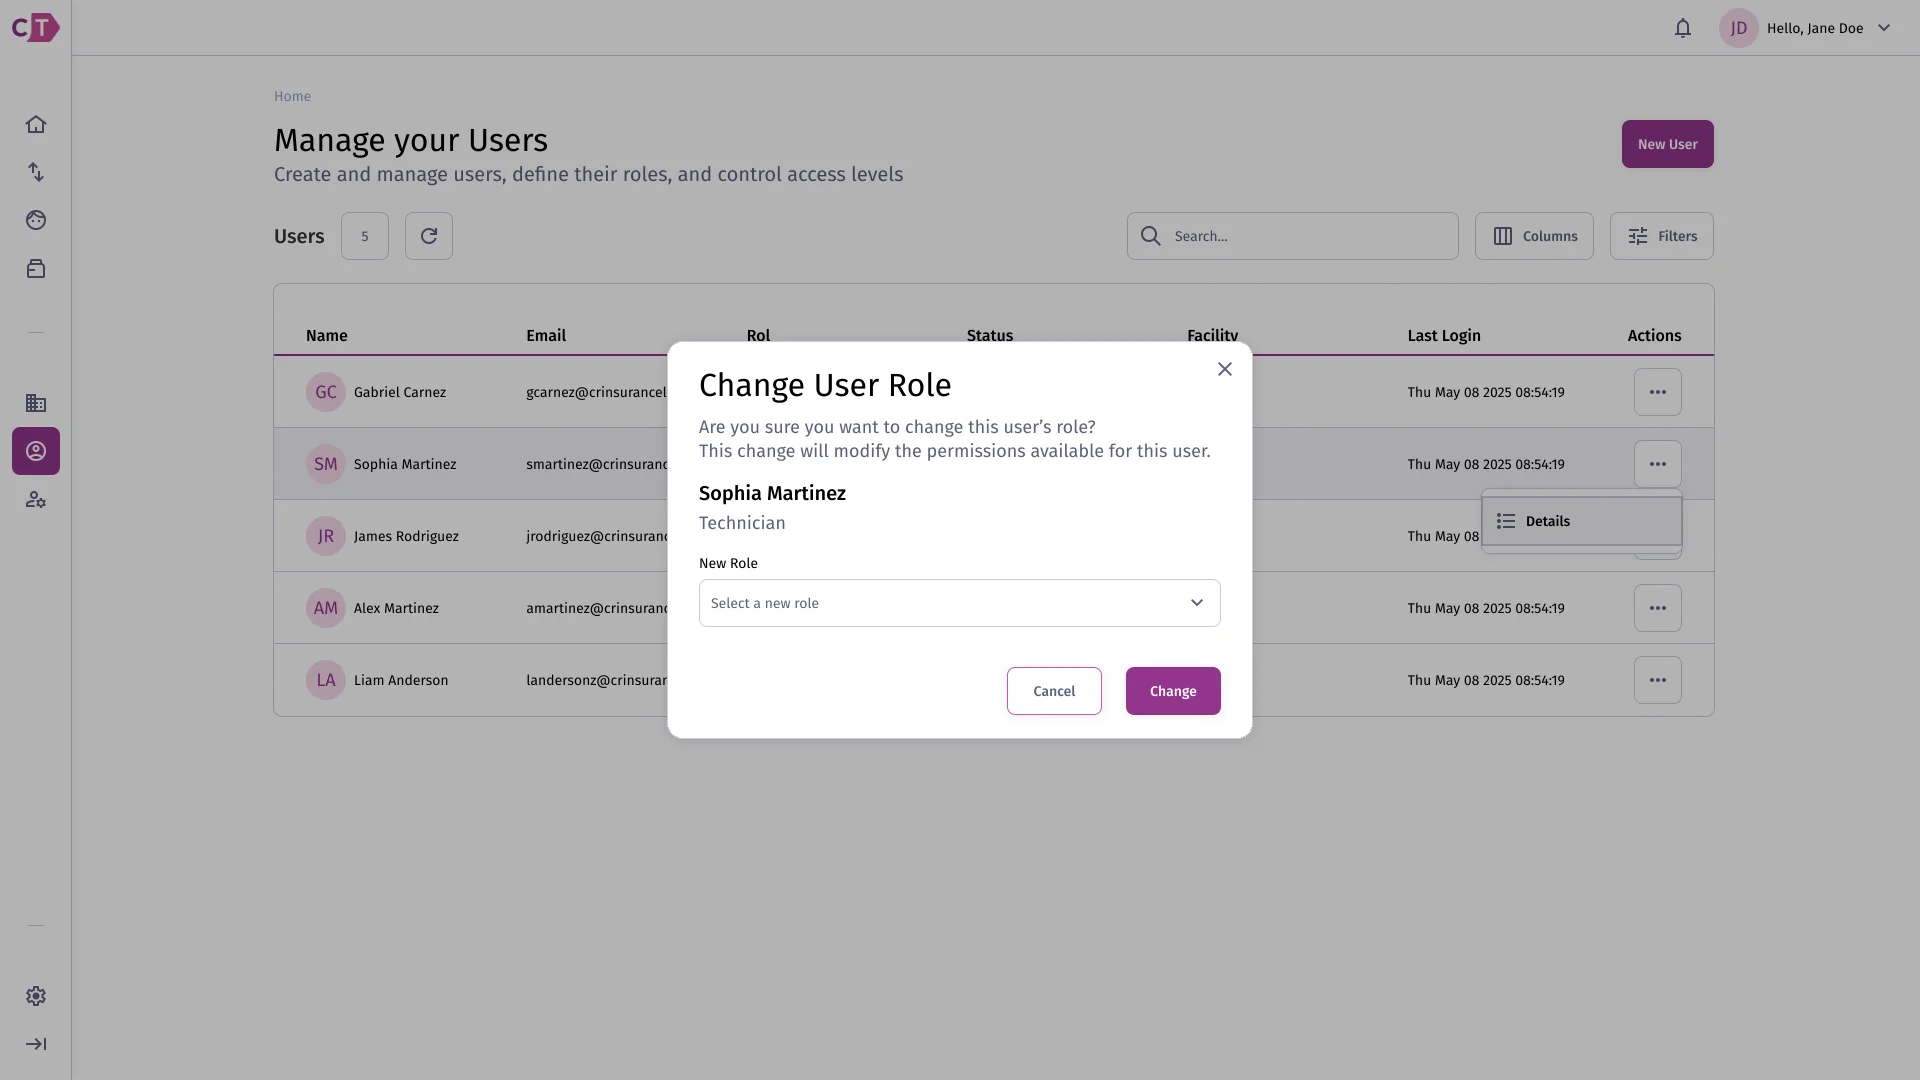Click the JR avatar of James Rodriguez
The height and width of the screenshot is (1080, 1920).
coord(326,536)
